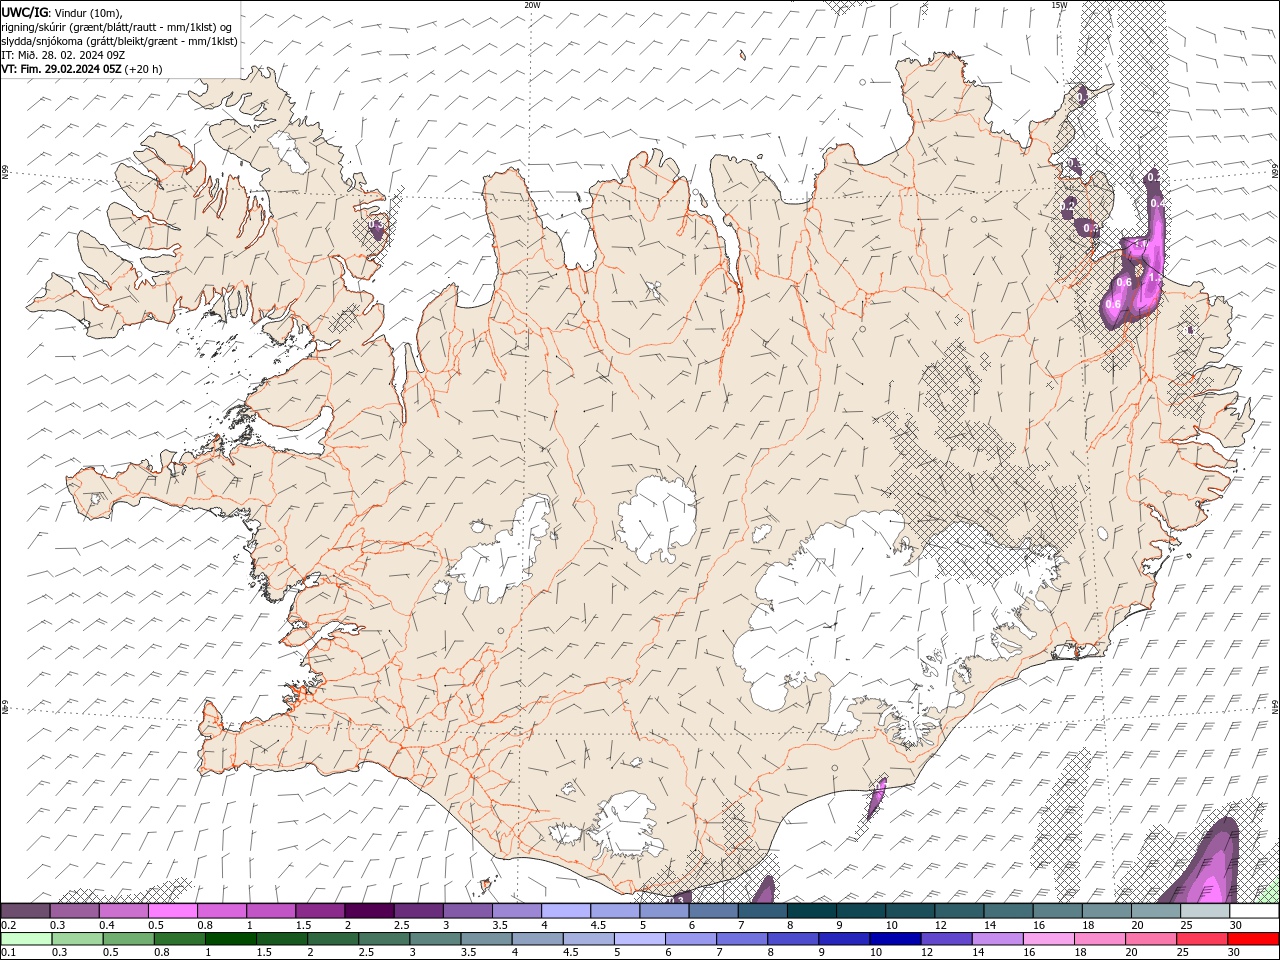1280x960 pixels.
Task: Click upper legend swatch between 2 and 2.5
Action: (369, 911)
